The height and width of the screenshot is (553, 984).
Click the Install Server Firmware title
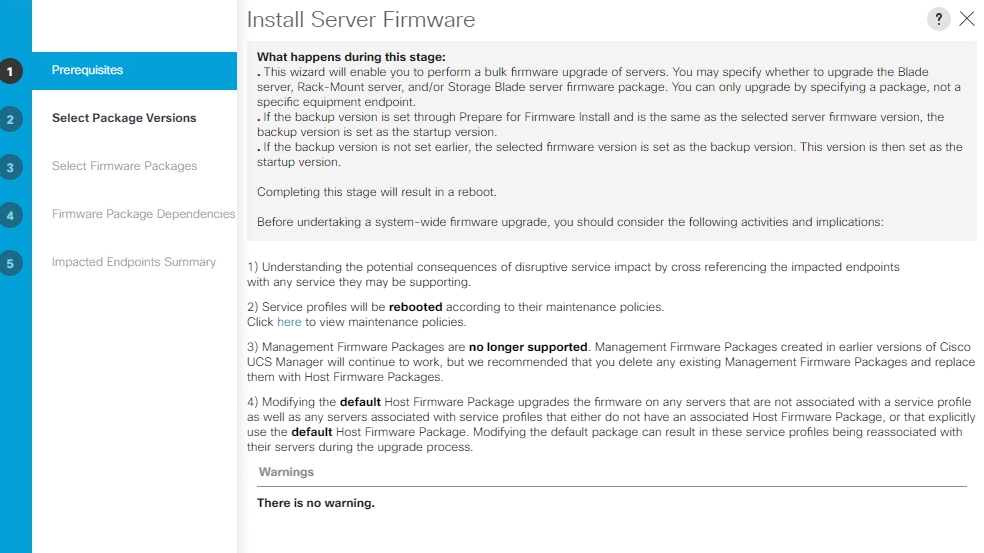(361, 20)
